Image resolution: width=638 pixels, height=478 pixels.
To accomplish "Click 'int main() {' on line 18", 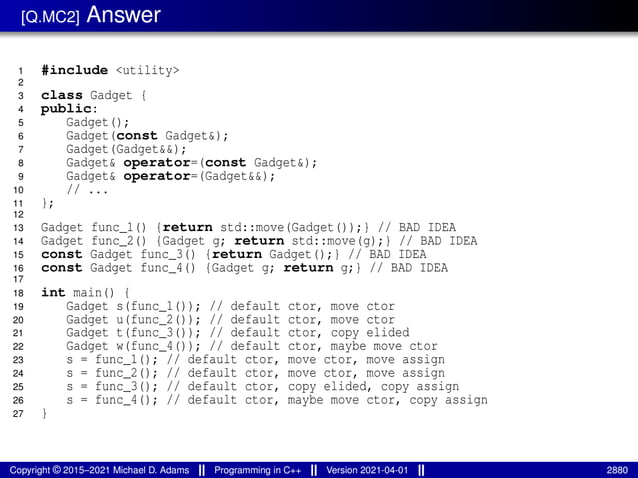I will point(85,292).
